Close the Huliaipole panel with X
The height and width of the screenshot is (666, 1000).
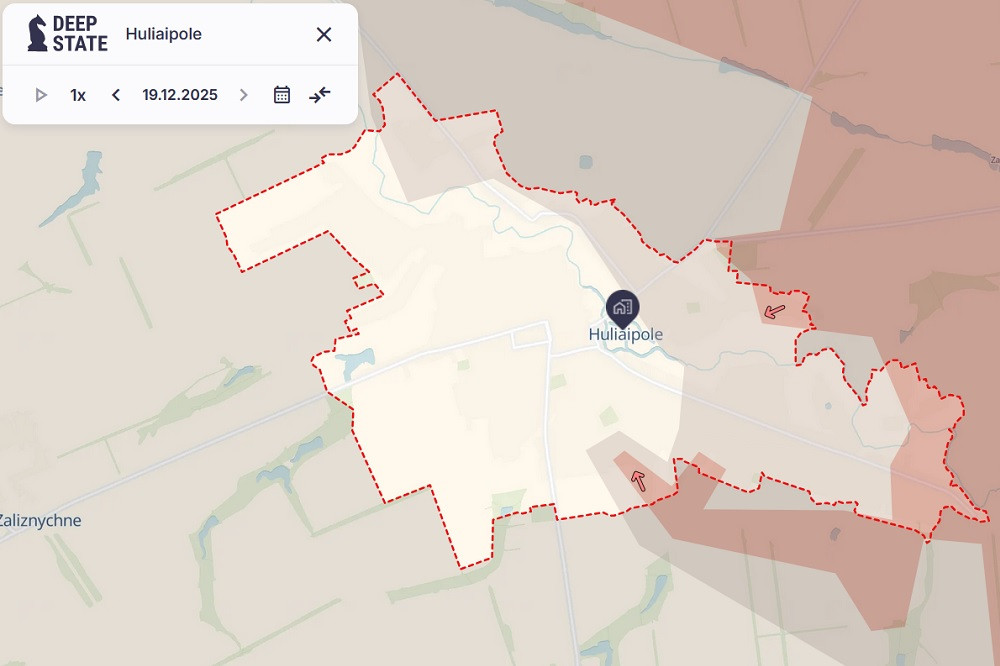pyautogui.click(x=324, y=34)
